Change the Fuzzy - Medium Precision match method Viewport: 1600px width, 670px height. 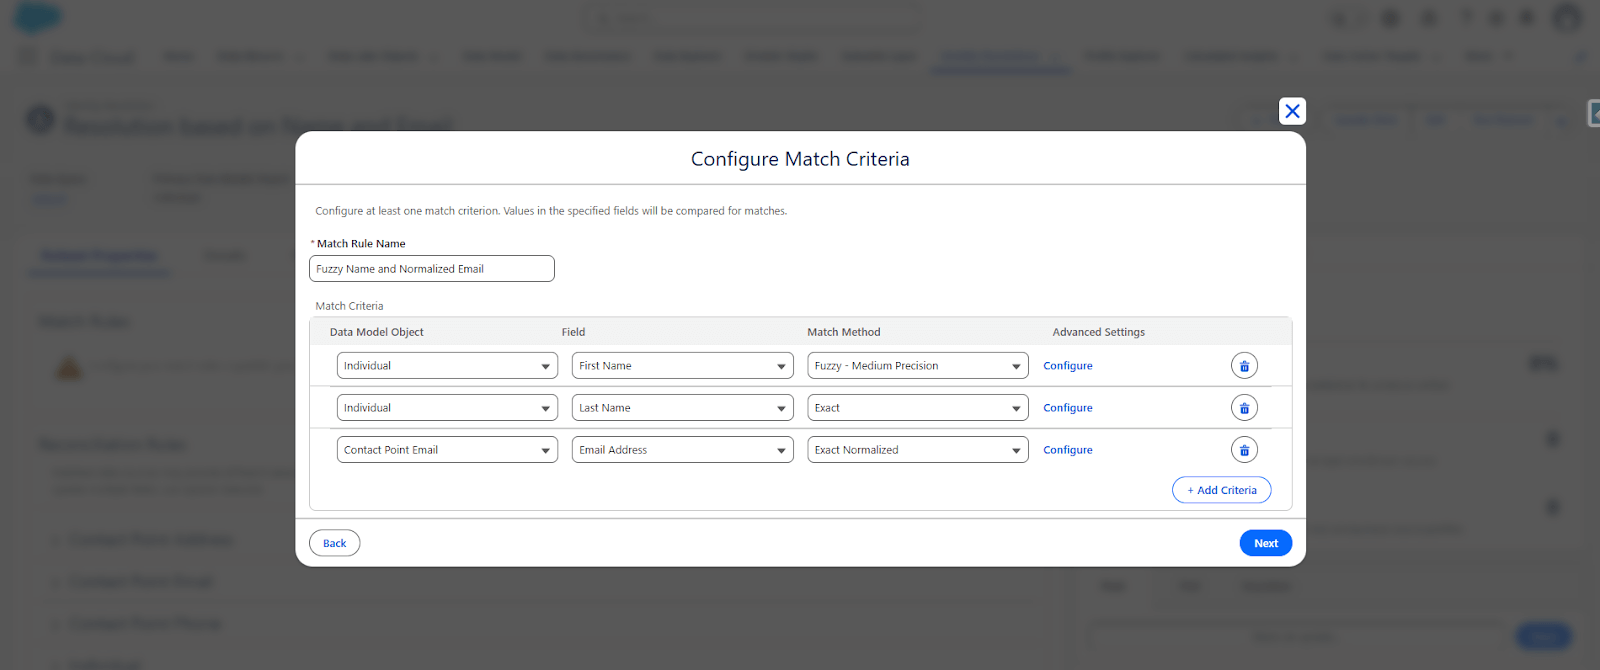(x=917, y=366)
